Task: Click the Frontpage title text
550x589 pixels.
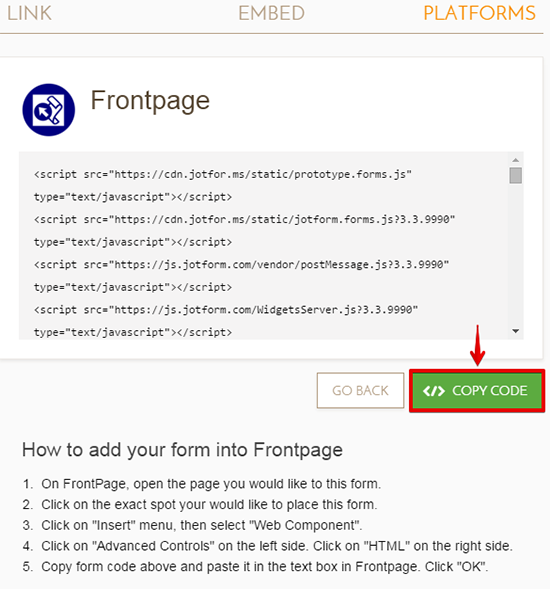Action: [x=150, y=101]
